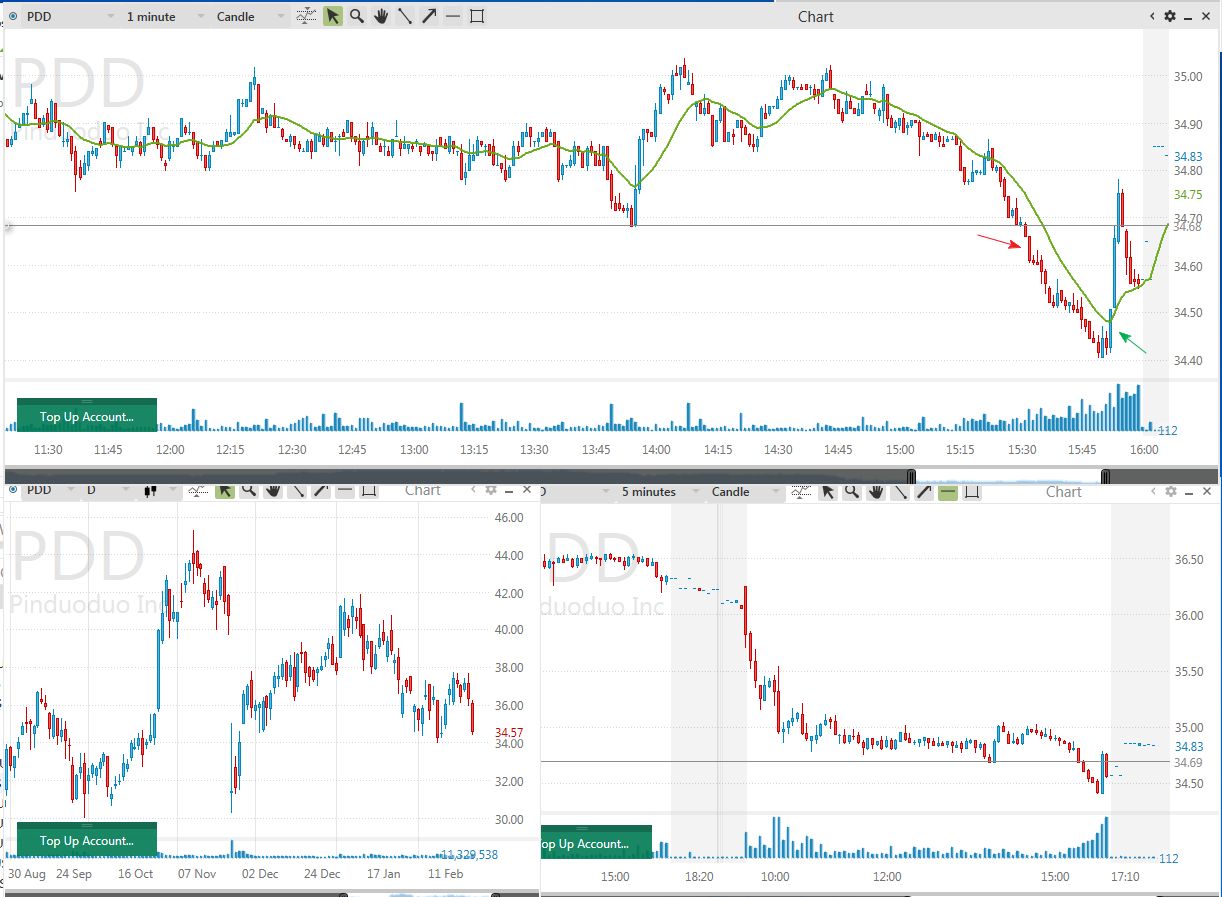This screenshot has height=897, width=1222.
Task: Toggle symbol link radio in daily chart
Action: 13,490
